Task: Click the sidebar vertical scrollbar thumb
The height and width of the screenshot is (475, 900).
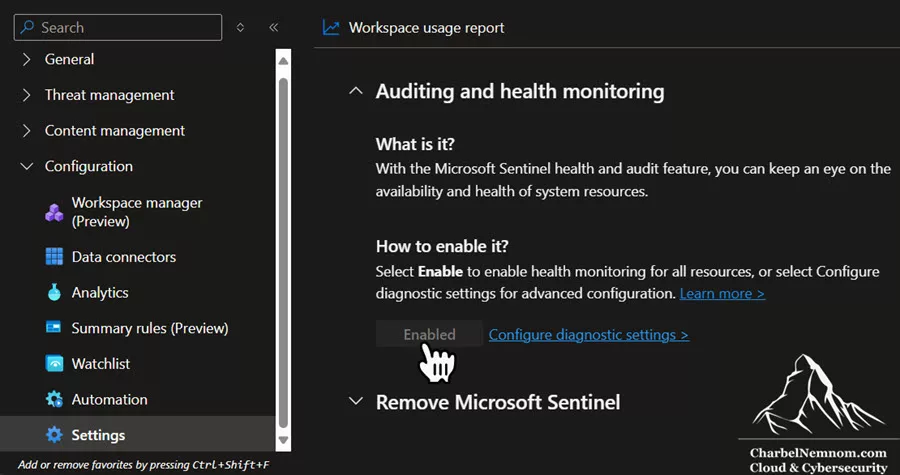Action: click(x=283, y=252)
